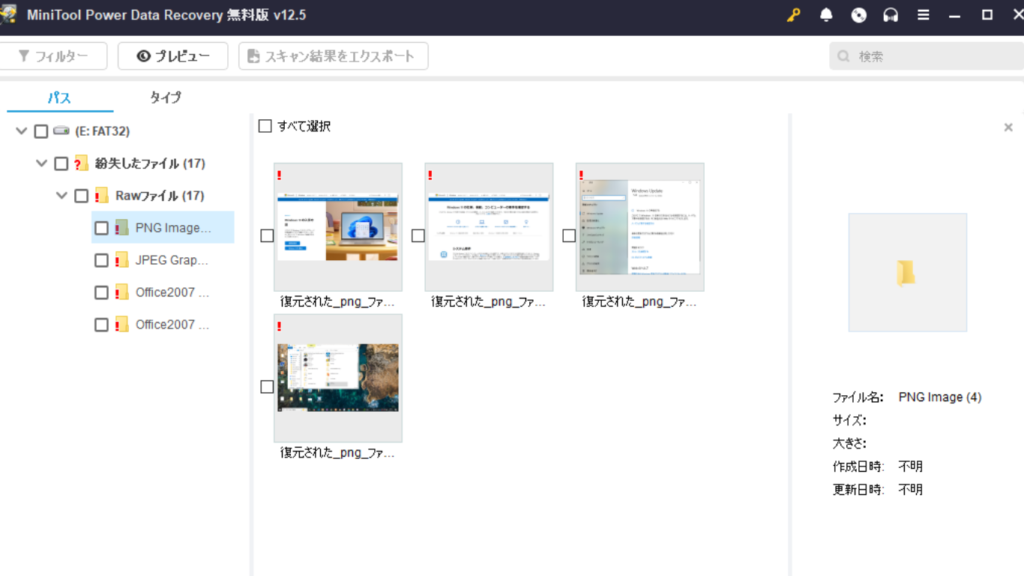Click the プレビュー preview button
Screen dimensions: 1024x576
coord(173,56)
